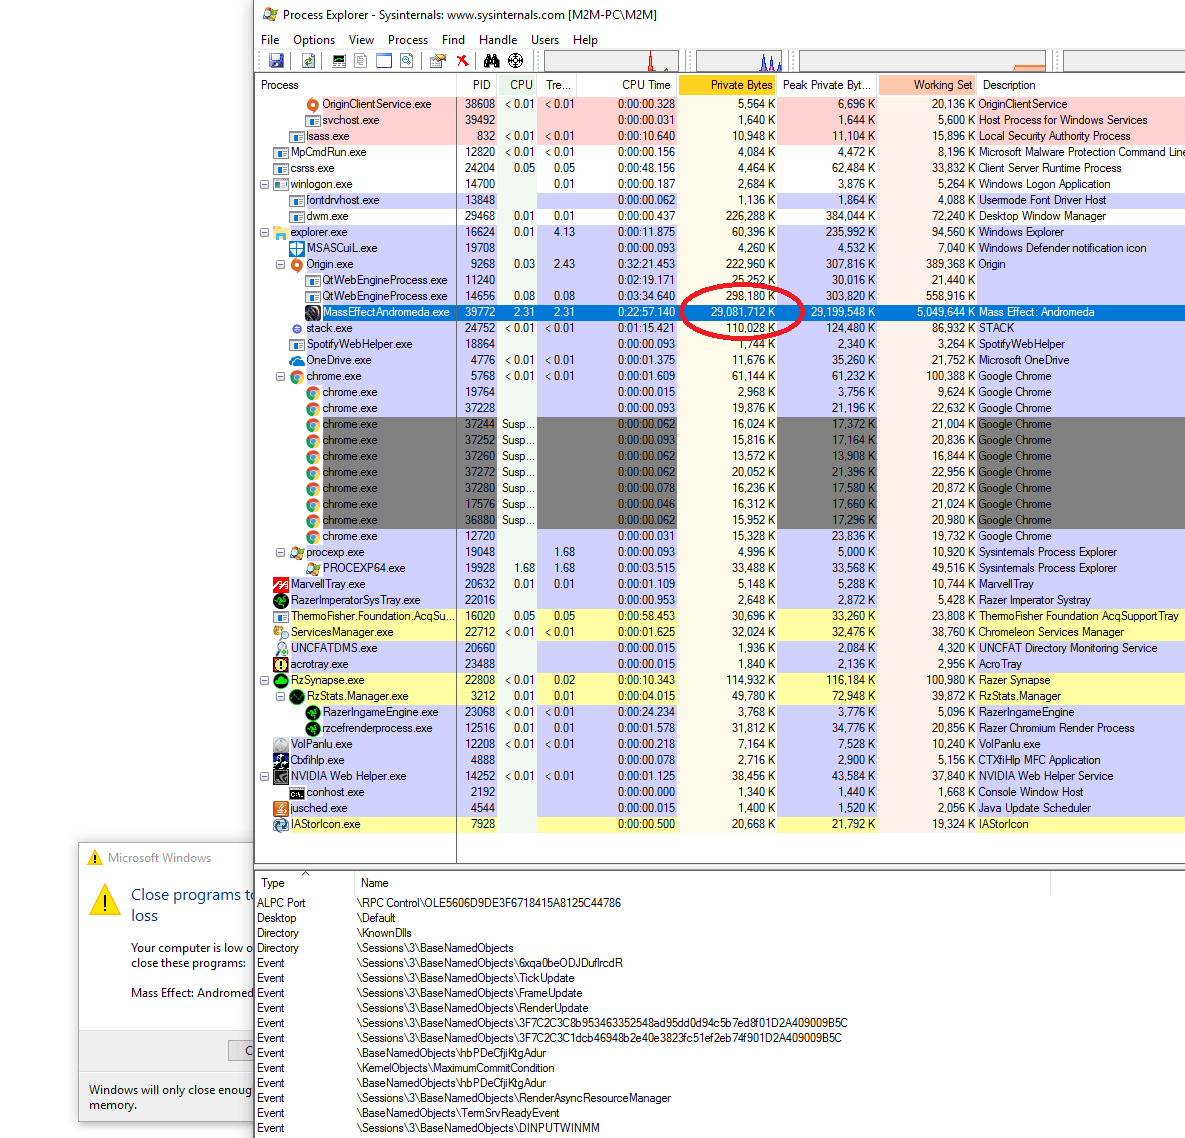Image resolution: width=1185 pixels, height=1138 pixels.
Task: Collapse the winlogon.exe tree node
Action: (265, 184)
